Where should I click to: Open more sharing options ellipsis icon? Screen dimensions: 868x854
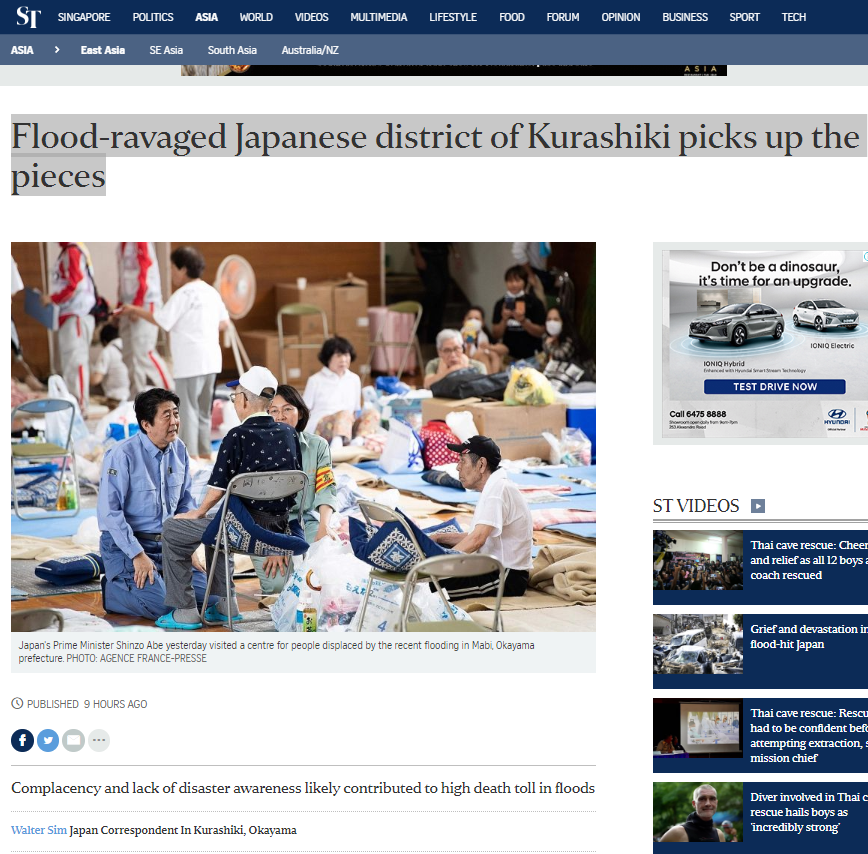pyautogui.click(x=99, y=740)
